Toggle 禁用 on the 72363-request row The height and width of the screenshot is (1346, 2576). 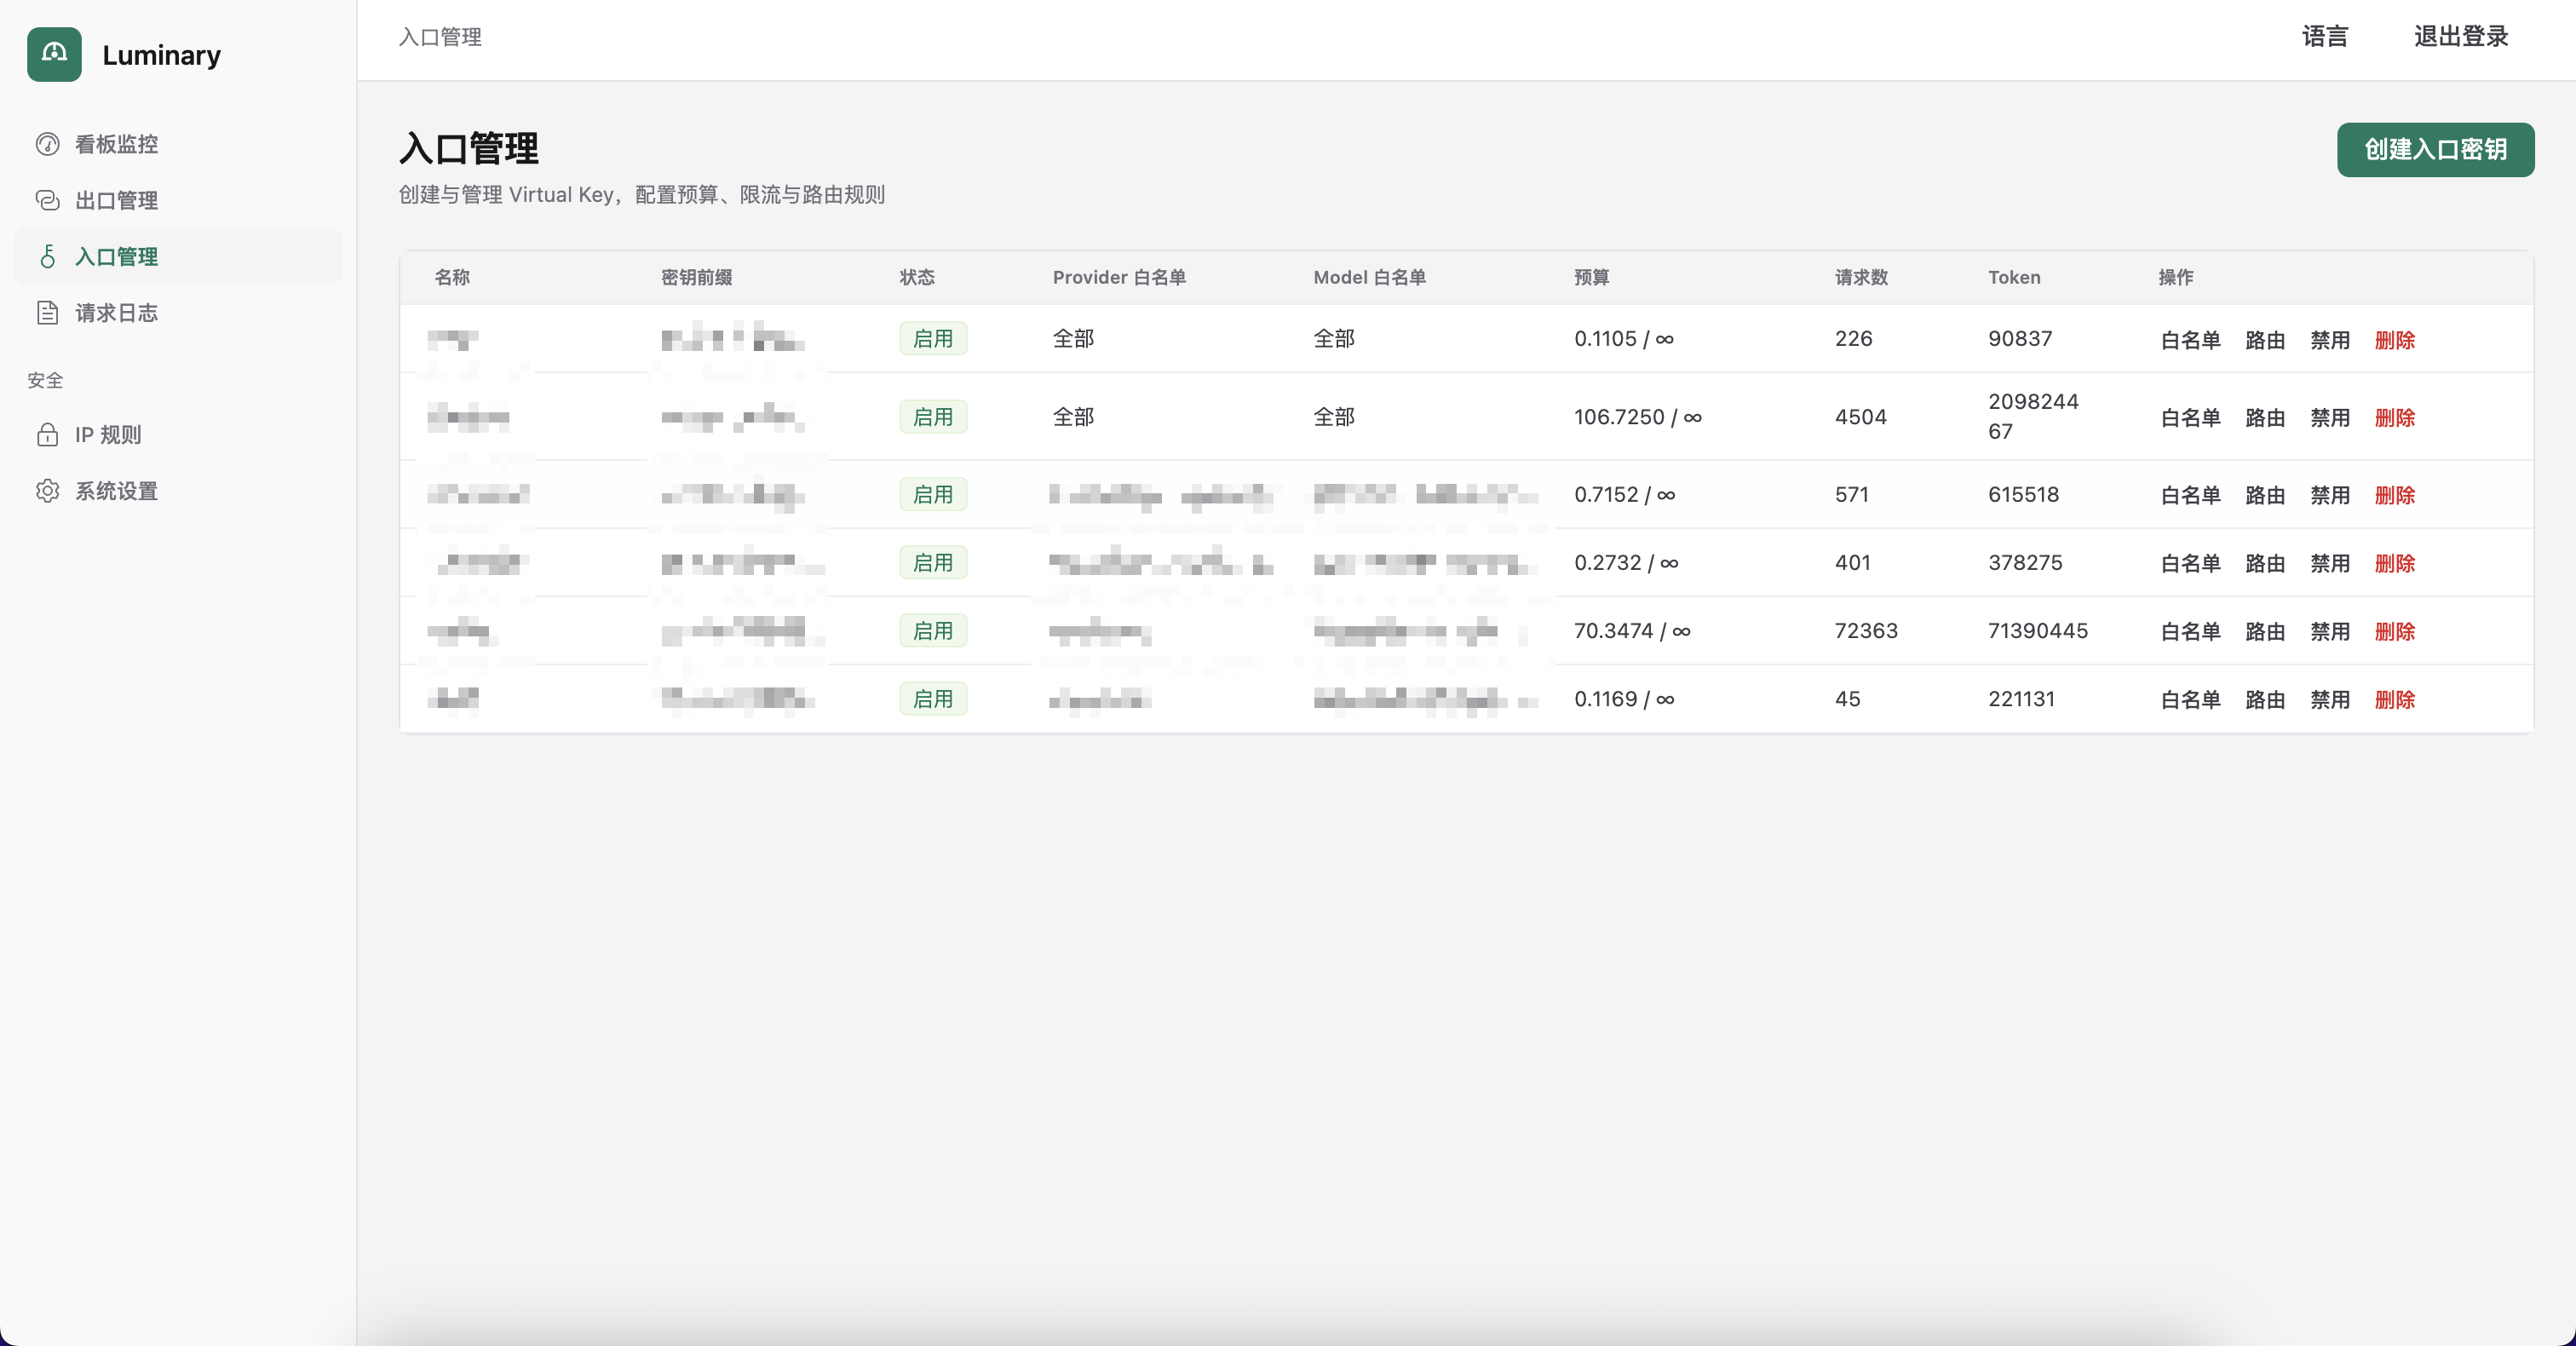coord(2329,632)
